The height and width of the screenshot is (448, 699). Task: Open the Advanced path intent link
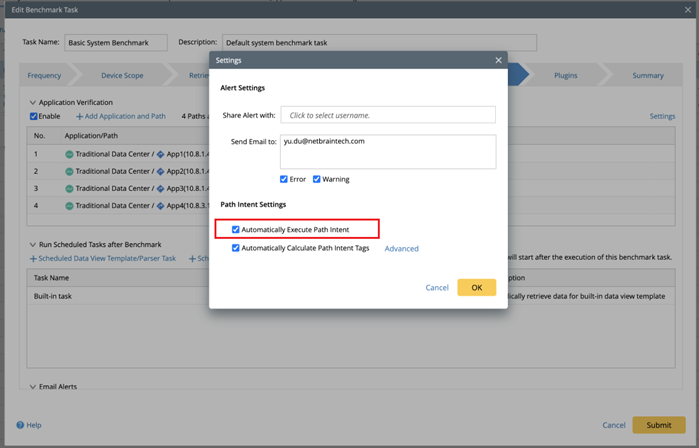tap(402, 249)
